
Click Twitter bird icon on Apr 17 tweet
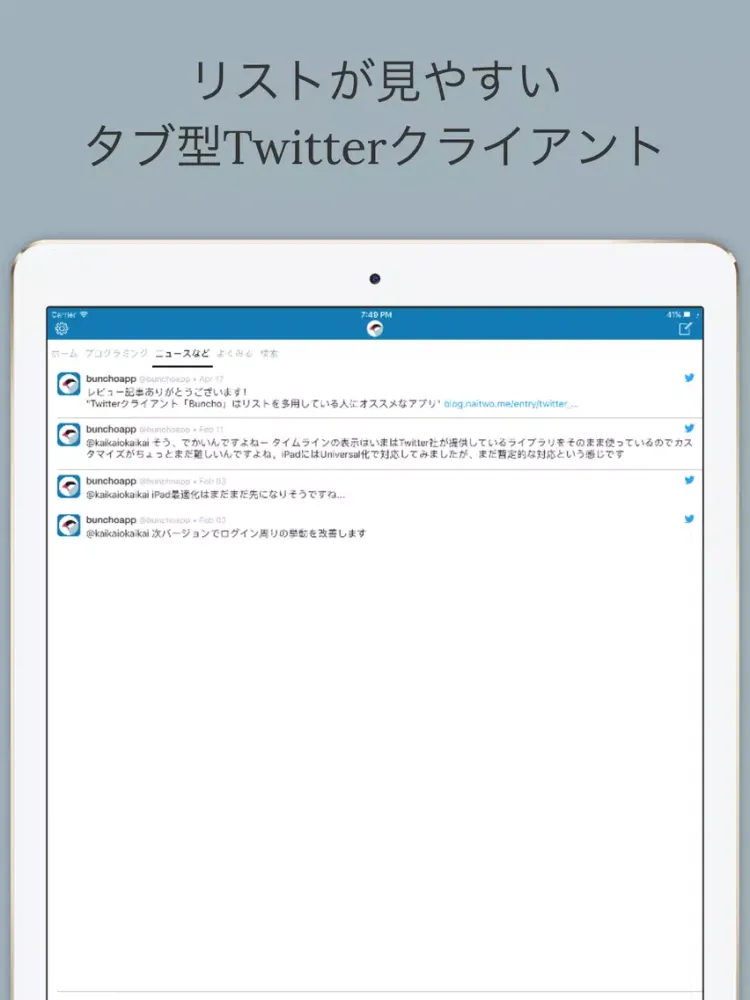coord(689,378)
